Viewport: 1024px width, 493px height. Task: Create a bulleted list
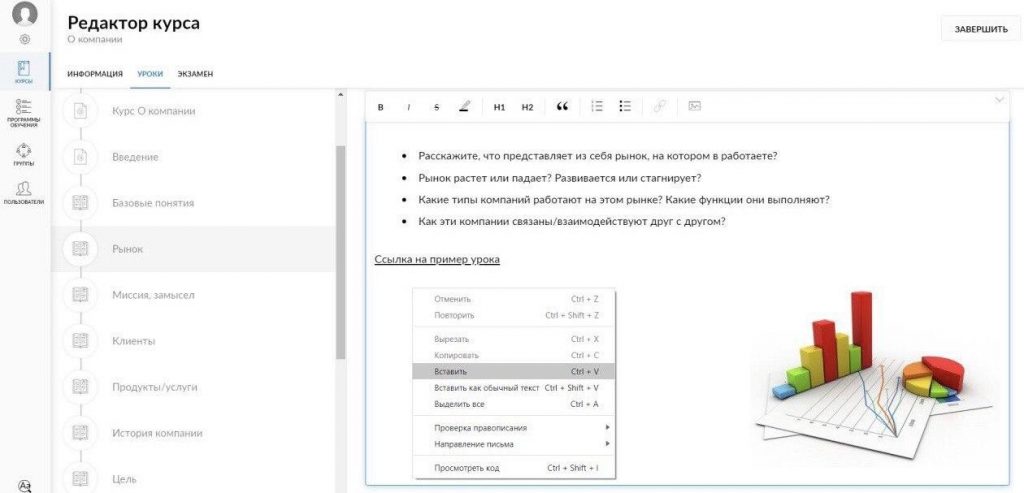click(625, 106)
